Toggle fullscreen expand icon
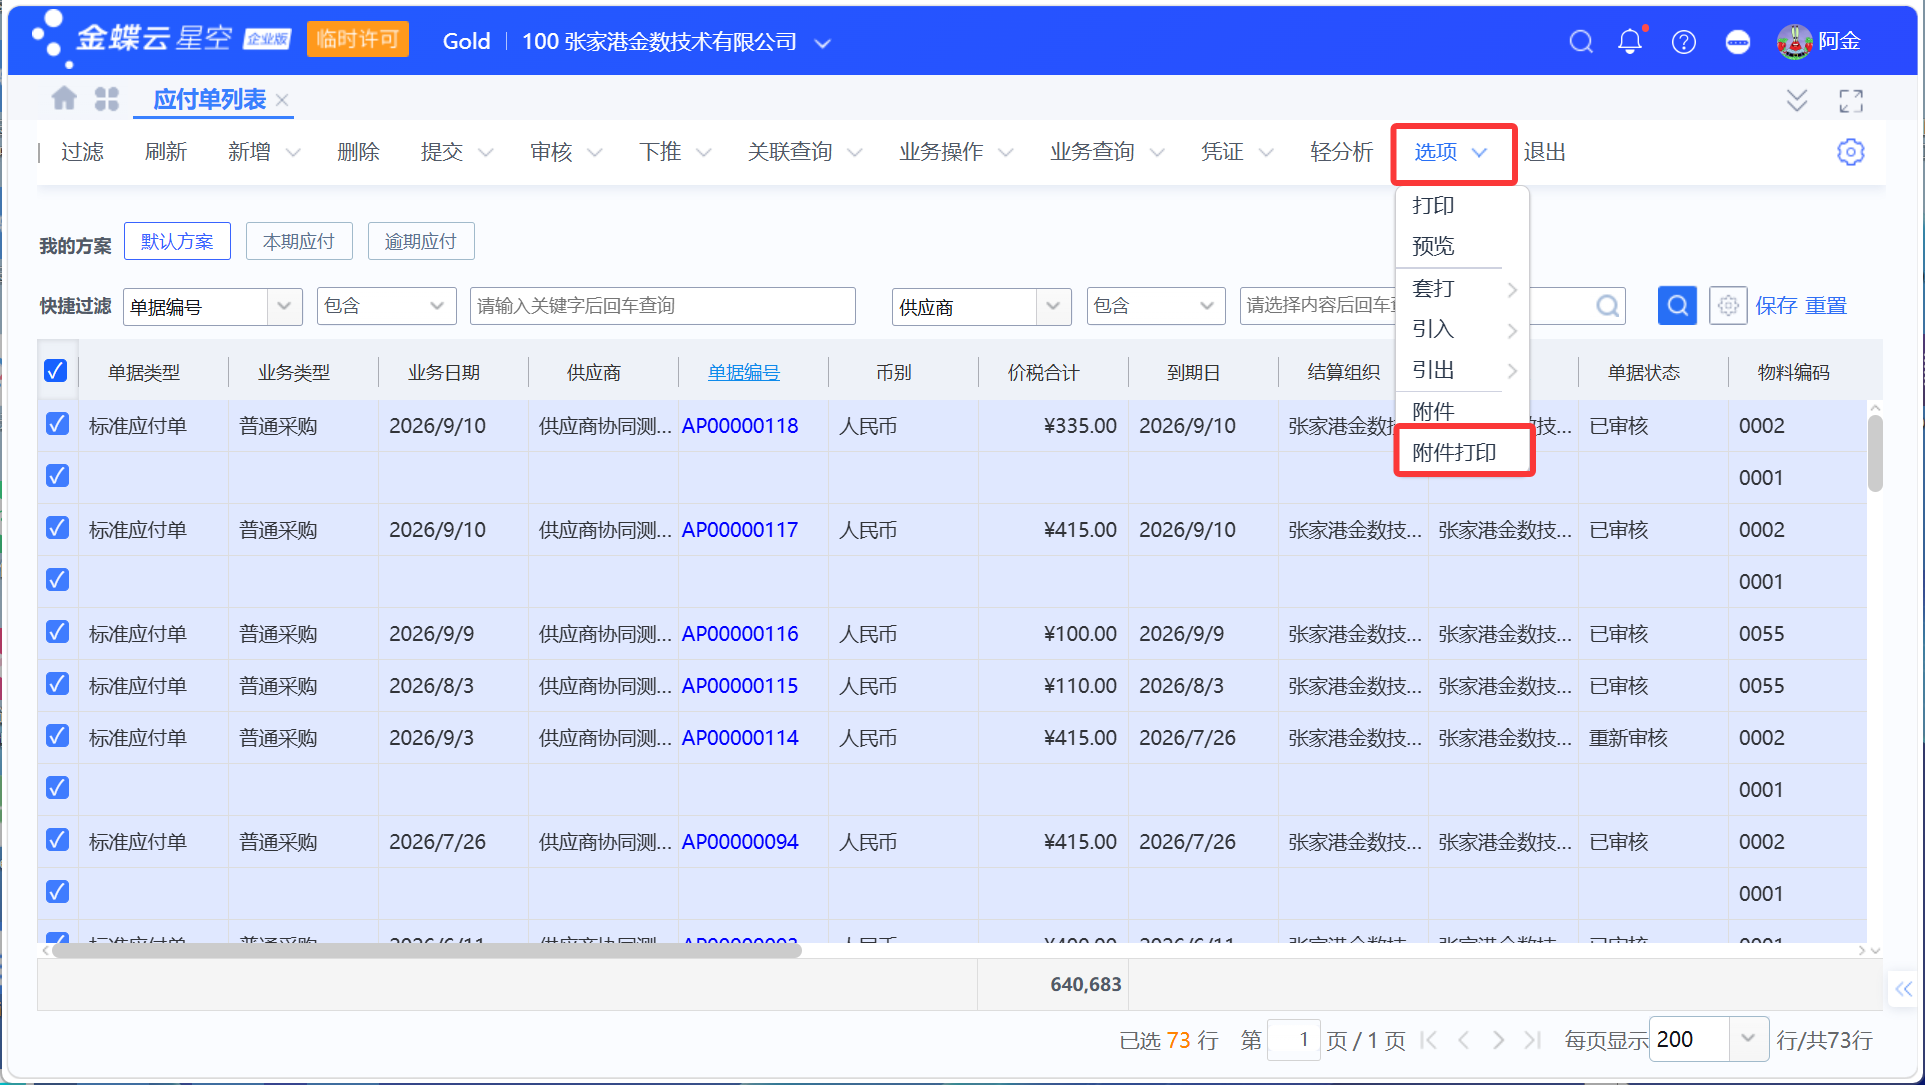Viewport: 1925px width, 1085px height. click(x=1851, y=101)
